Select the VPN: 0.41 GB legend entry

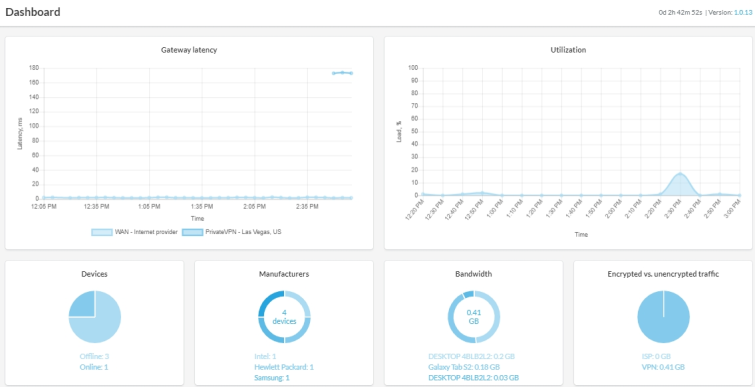tap(664, 367)
